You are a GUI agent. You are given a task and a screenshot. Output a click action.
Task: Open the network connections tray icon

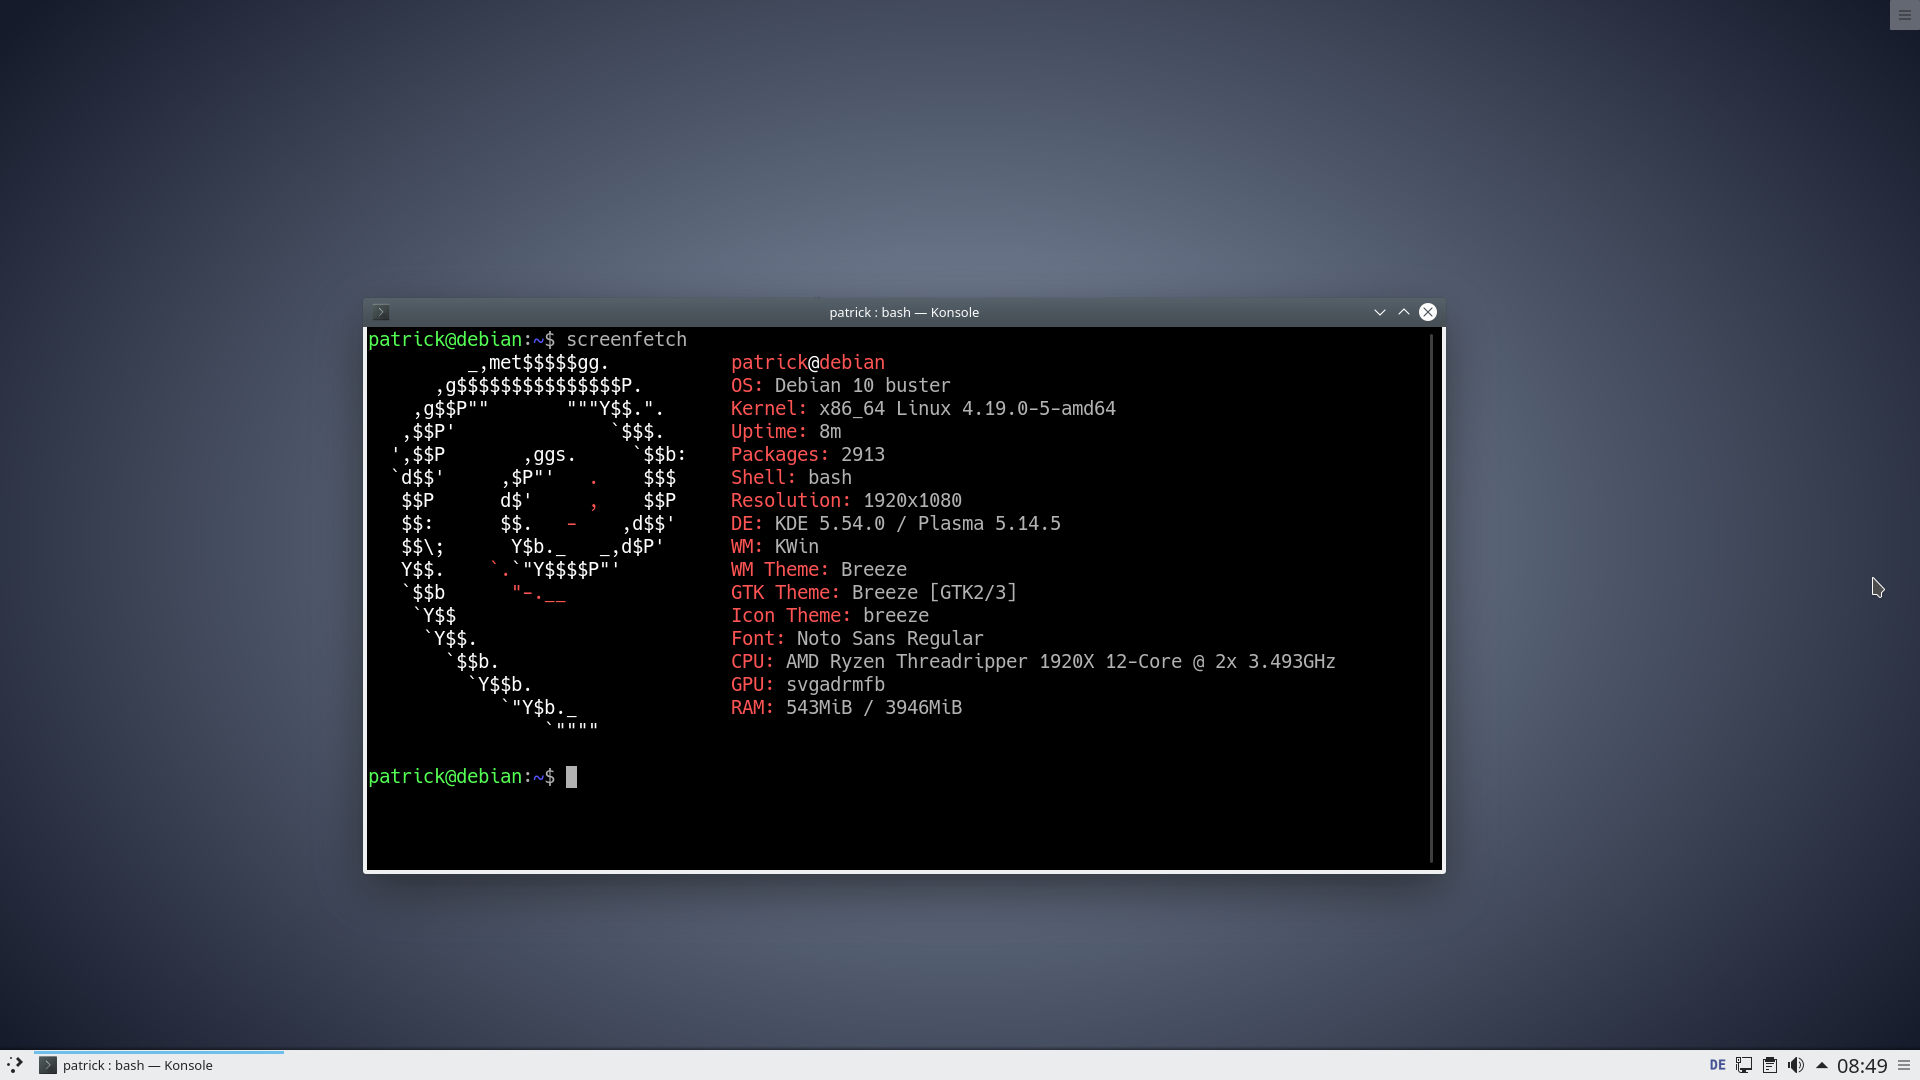pos(1744,1065)
